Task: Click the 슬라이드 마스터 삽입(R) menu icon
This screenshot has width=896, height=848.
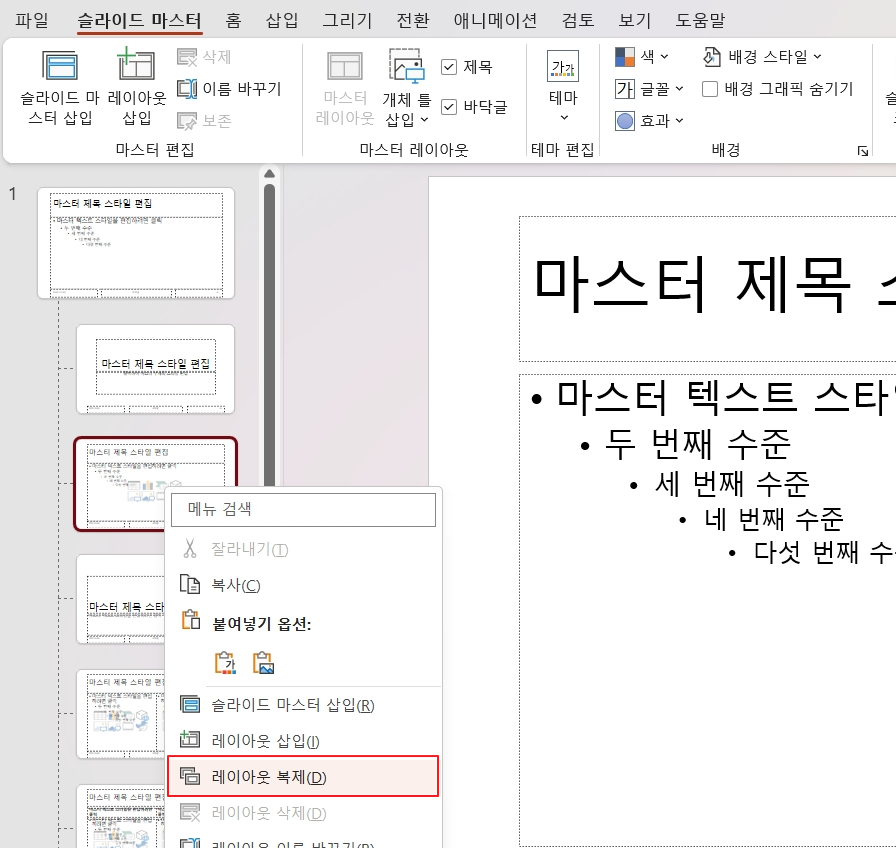Action: [x=190, y=704]
